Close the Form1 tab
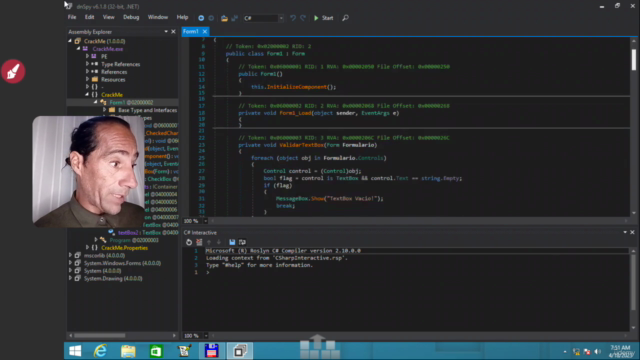Image resolution: width=640 pixels, height=360 pixels. click(205, 31)
